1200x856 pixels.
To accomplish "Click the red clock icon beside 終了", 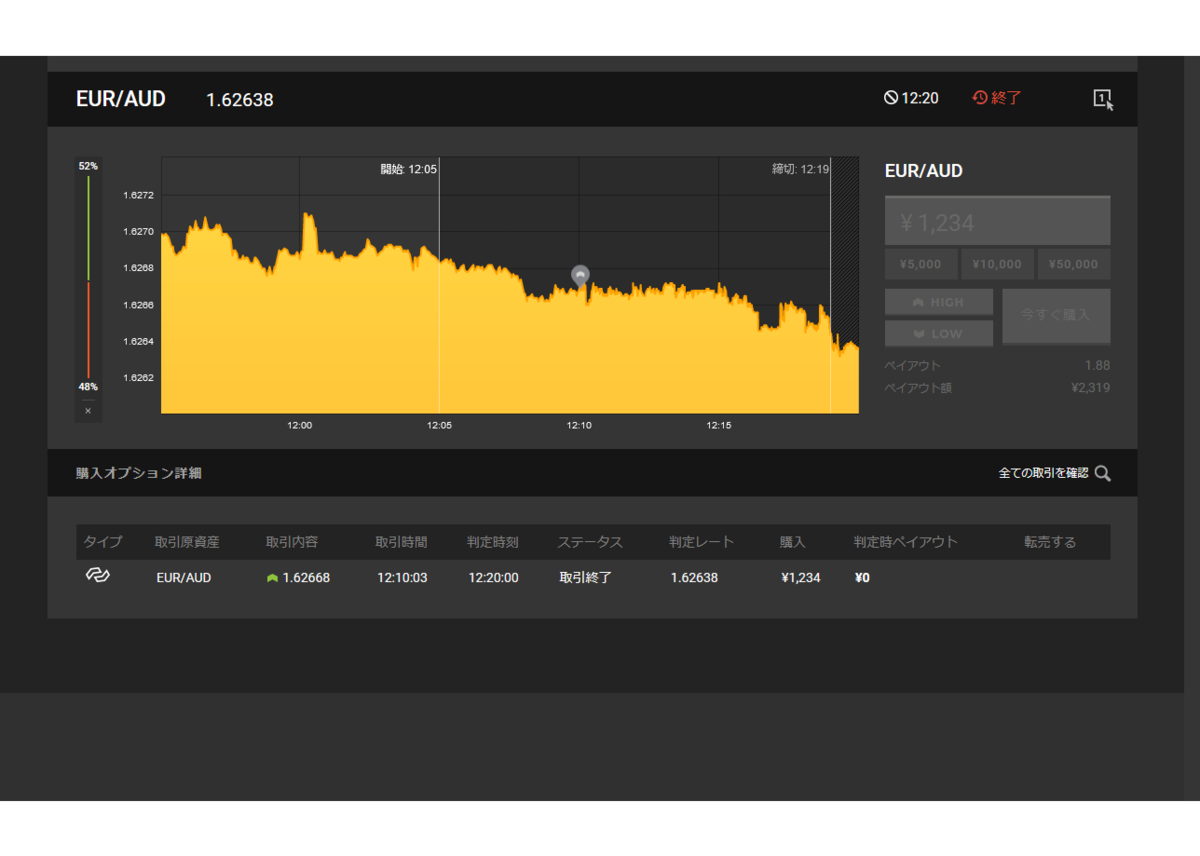I will 980,98.
